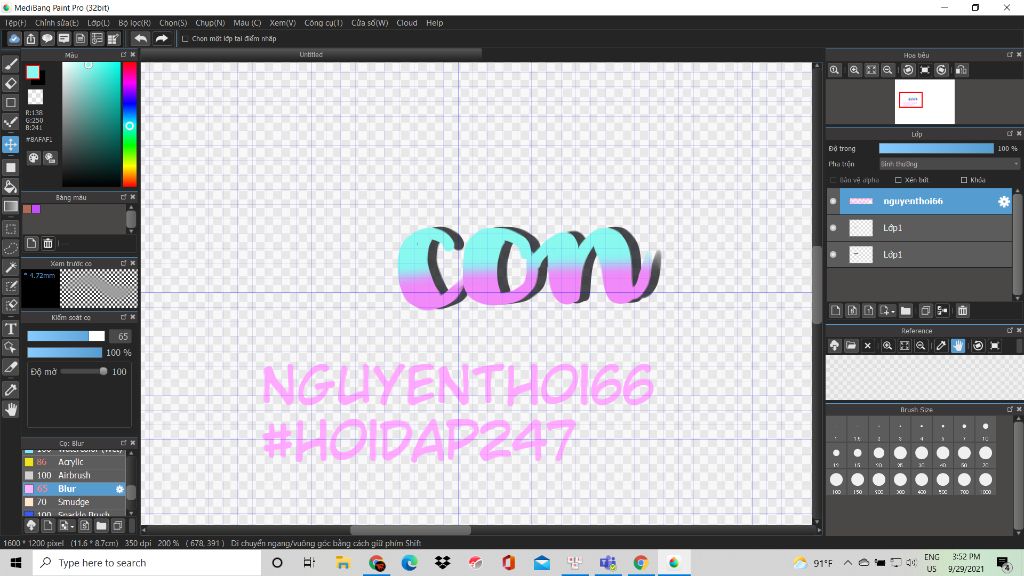
Task: Select the Bucket fill tool
Action: 10,187
